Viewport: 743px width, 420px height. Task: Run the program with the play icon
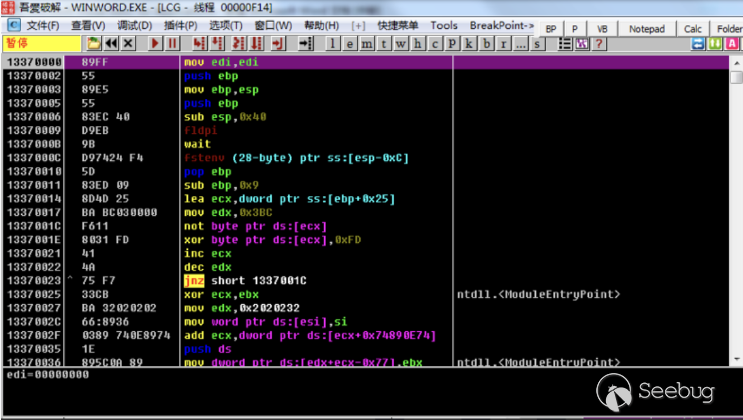pyautogui.click(x=155, y=44)
